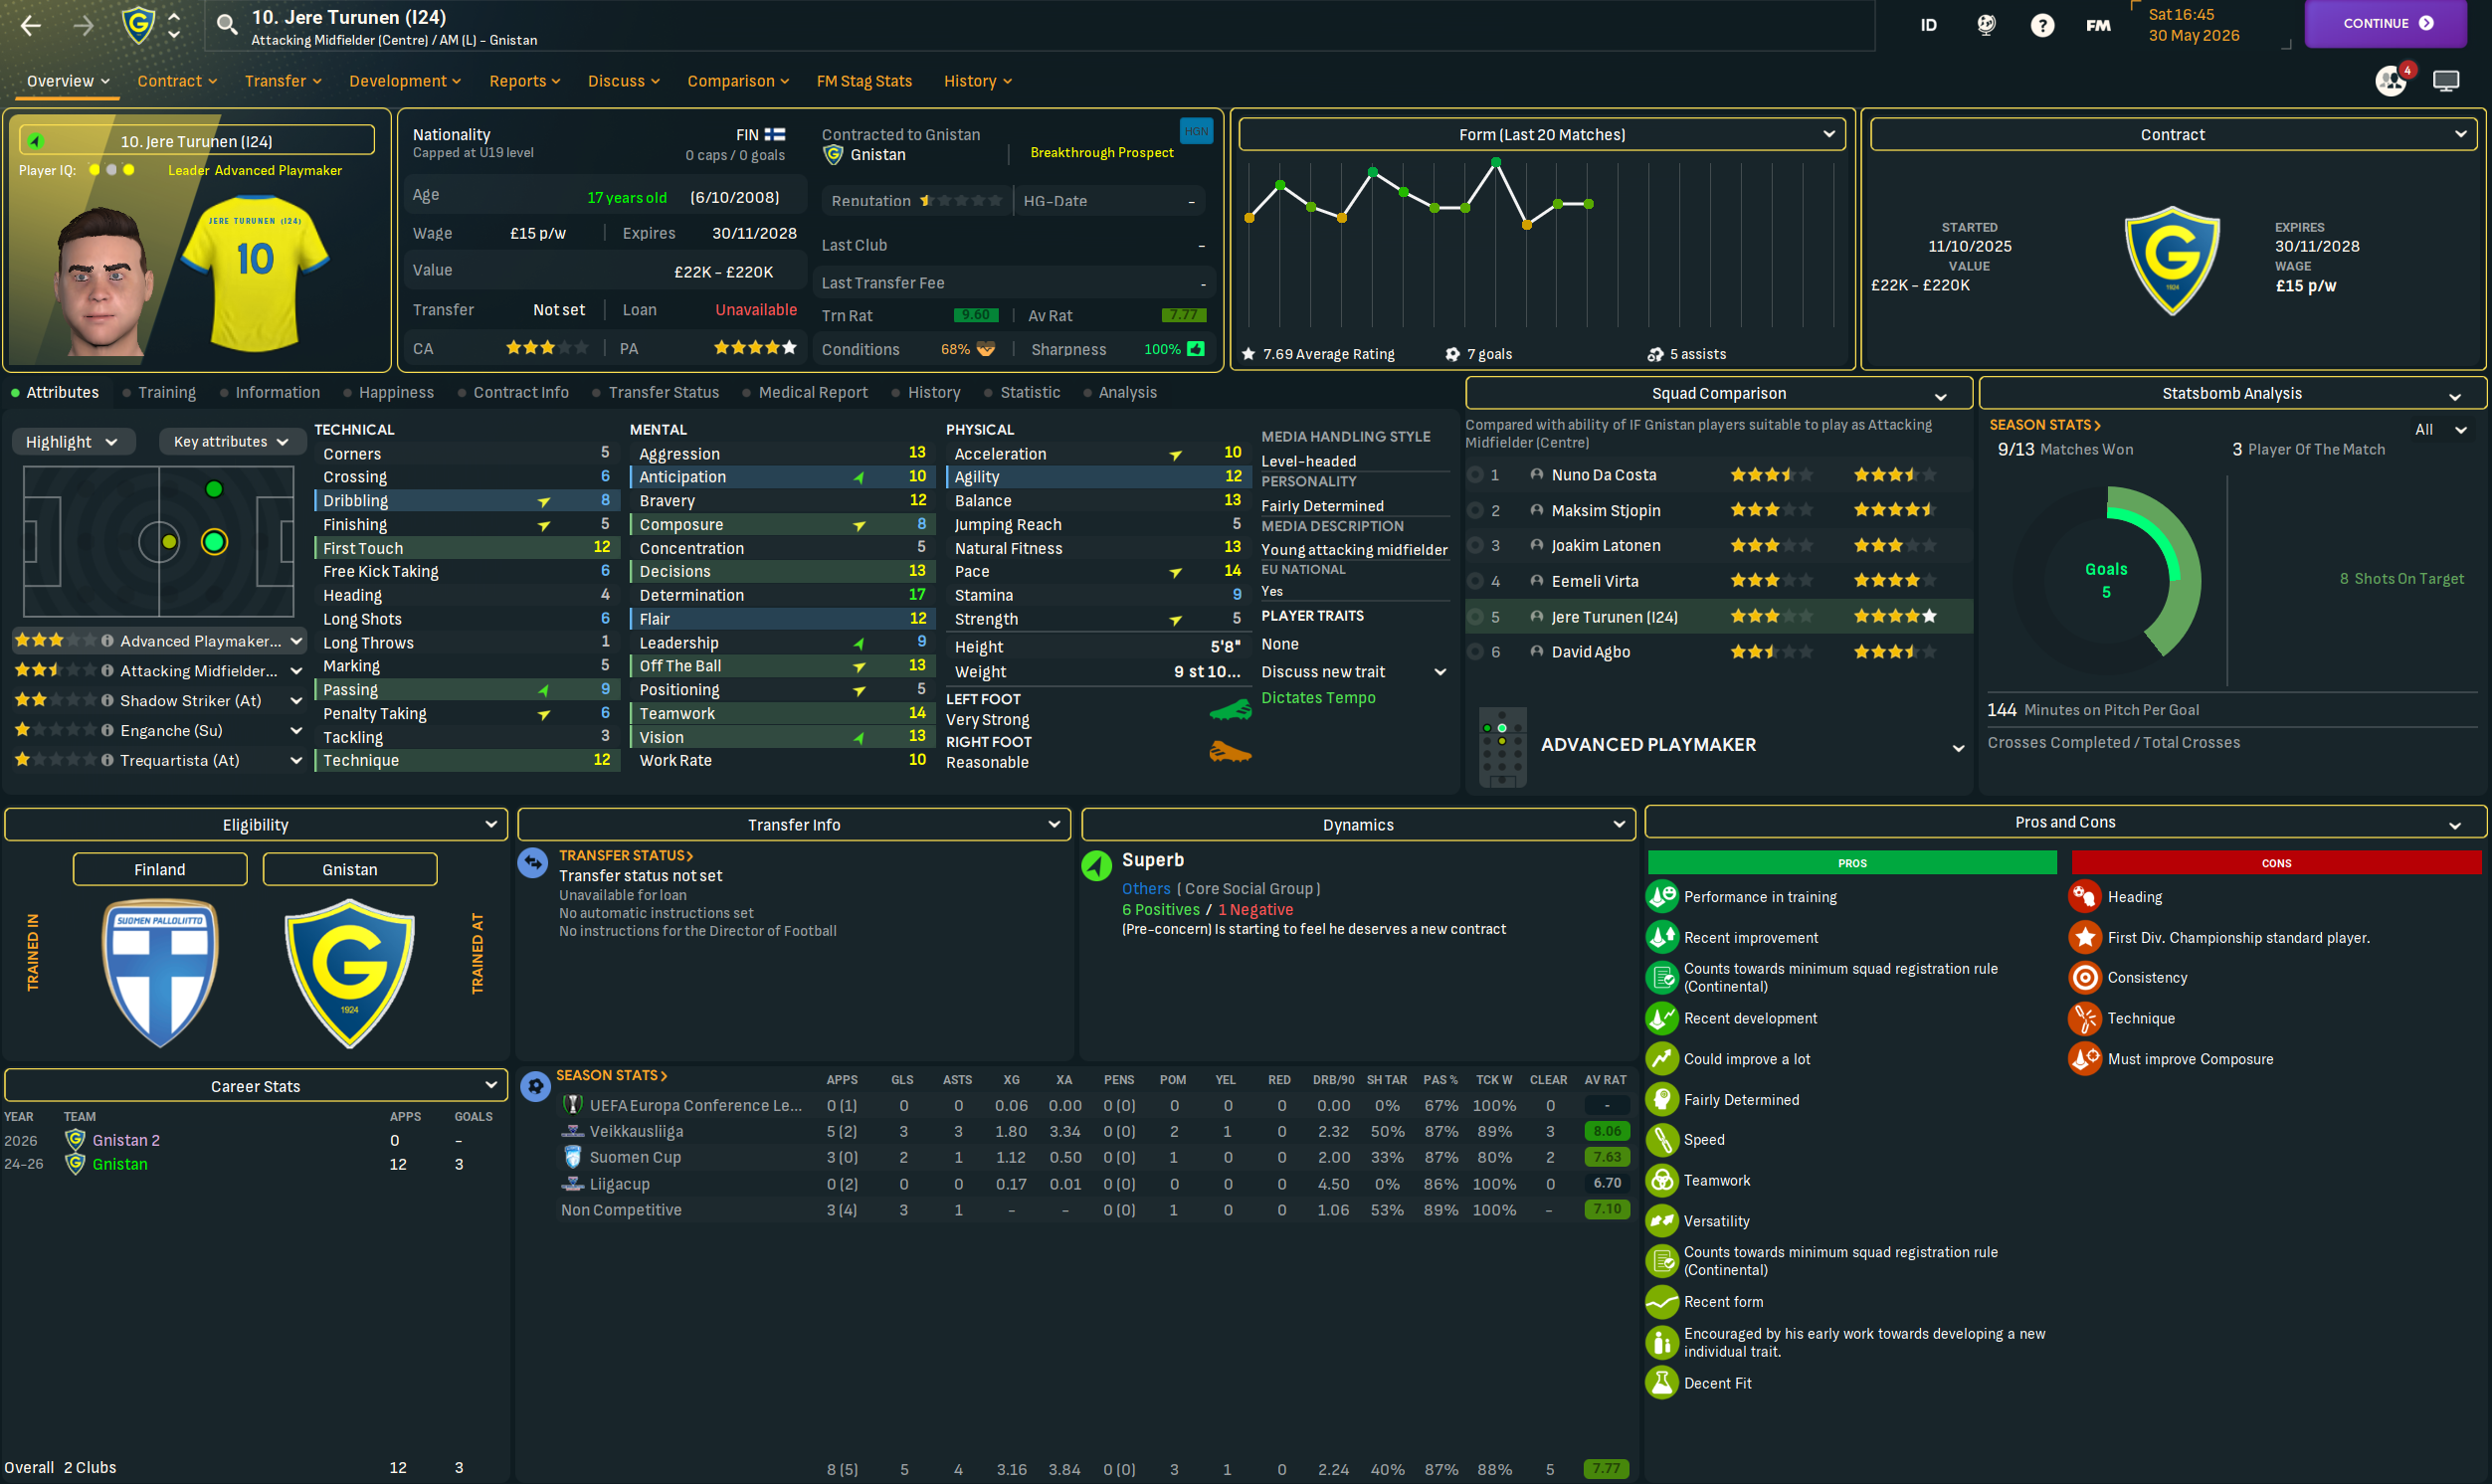Open Form (Last 20 Matches) dropdown
The image size is (2492, 1484).
[x=1541, y=134]
